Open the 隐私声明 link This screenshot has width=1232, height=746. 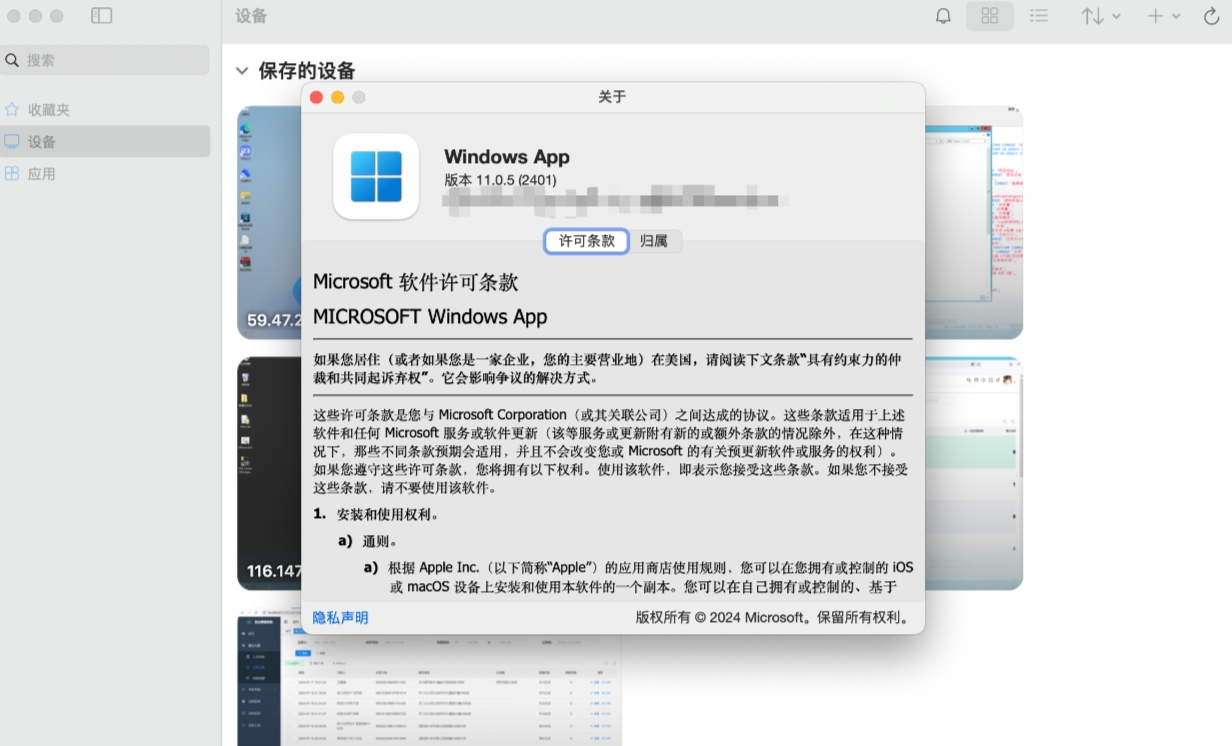340,618
